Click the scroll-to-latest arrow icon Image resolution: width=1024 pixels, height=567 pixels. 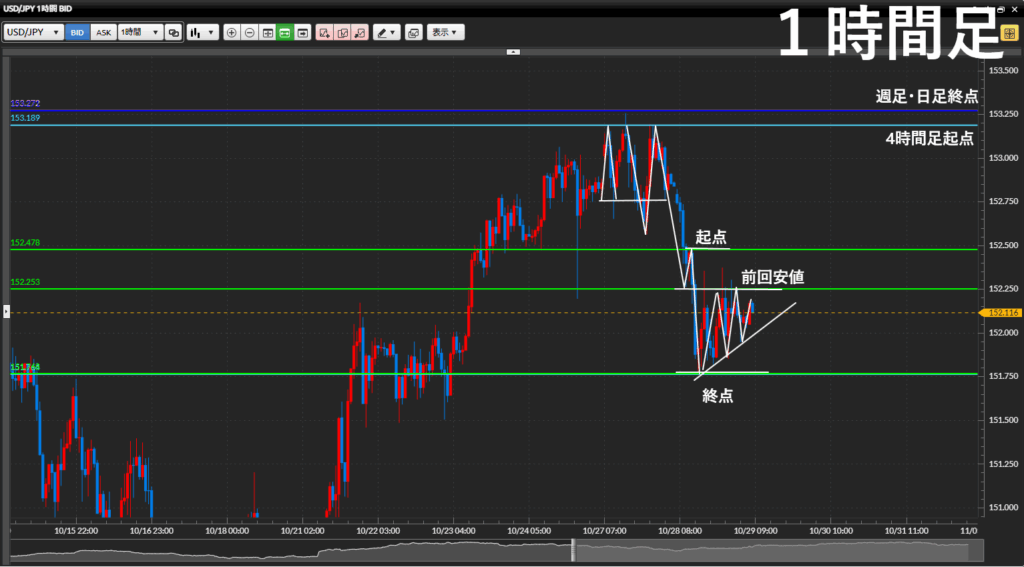301,32
